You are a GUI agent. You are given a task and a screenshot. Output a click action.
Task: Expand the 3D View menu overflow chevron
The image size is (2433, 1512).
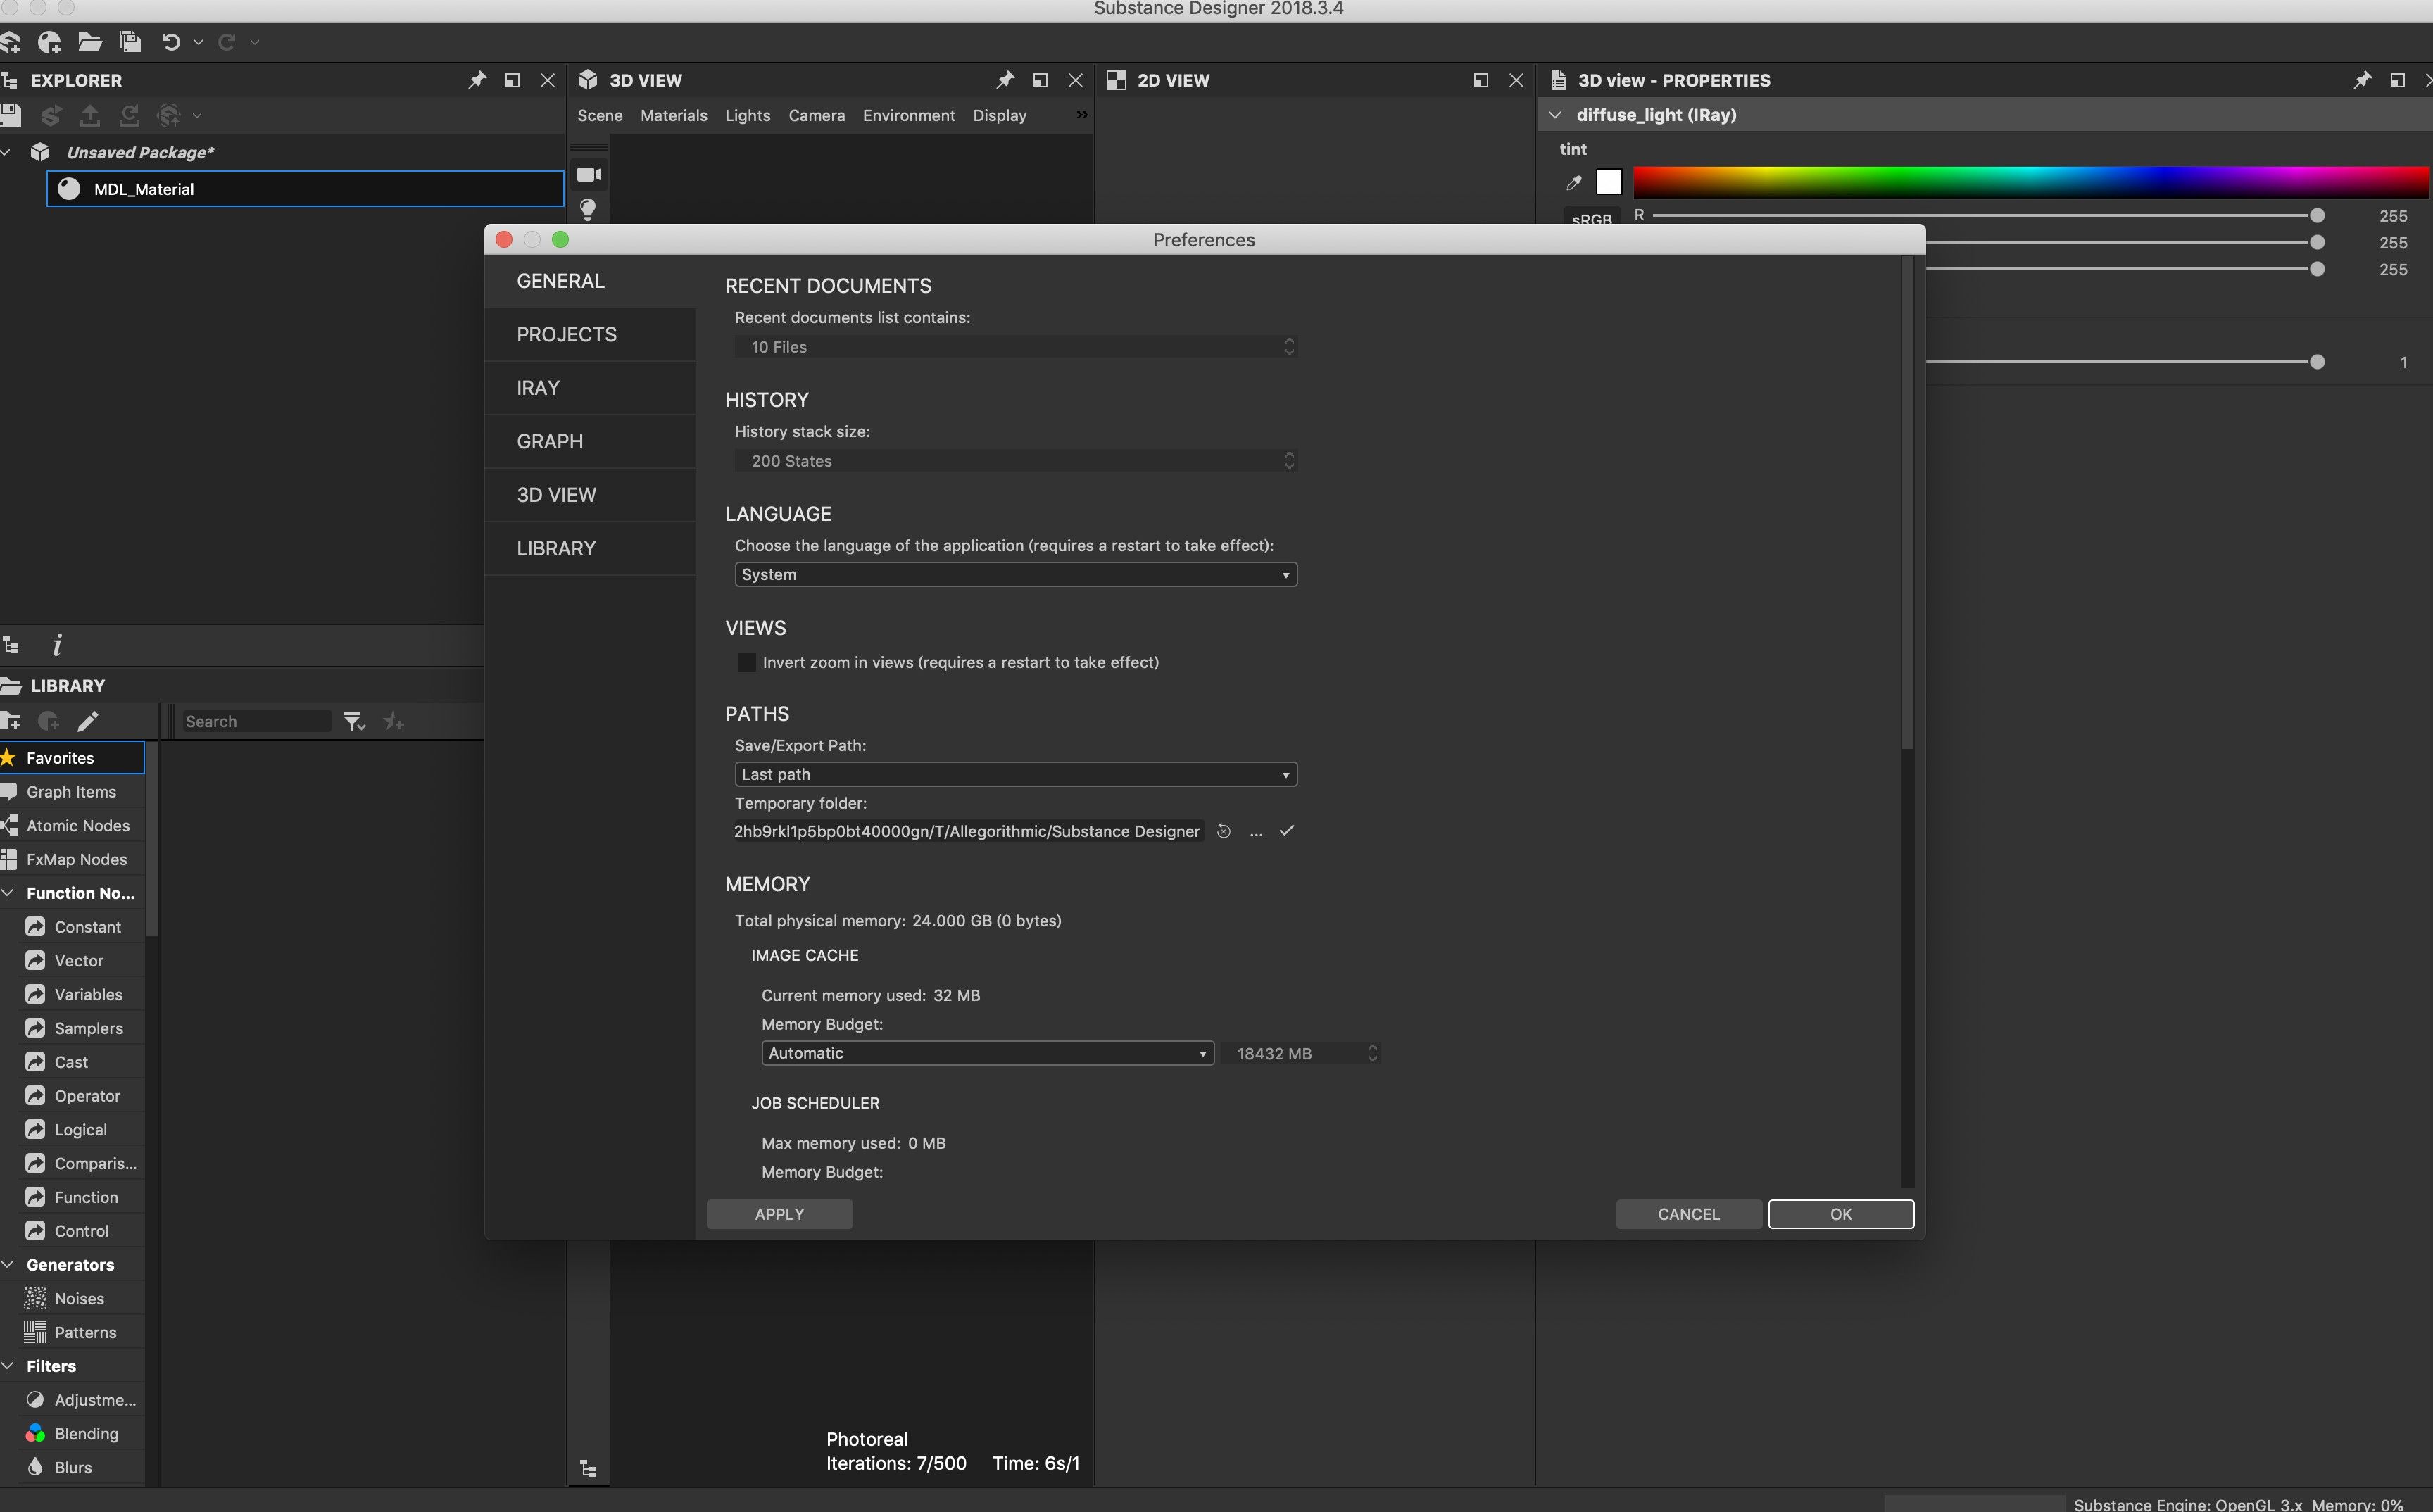(x=1081, y=115)
